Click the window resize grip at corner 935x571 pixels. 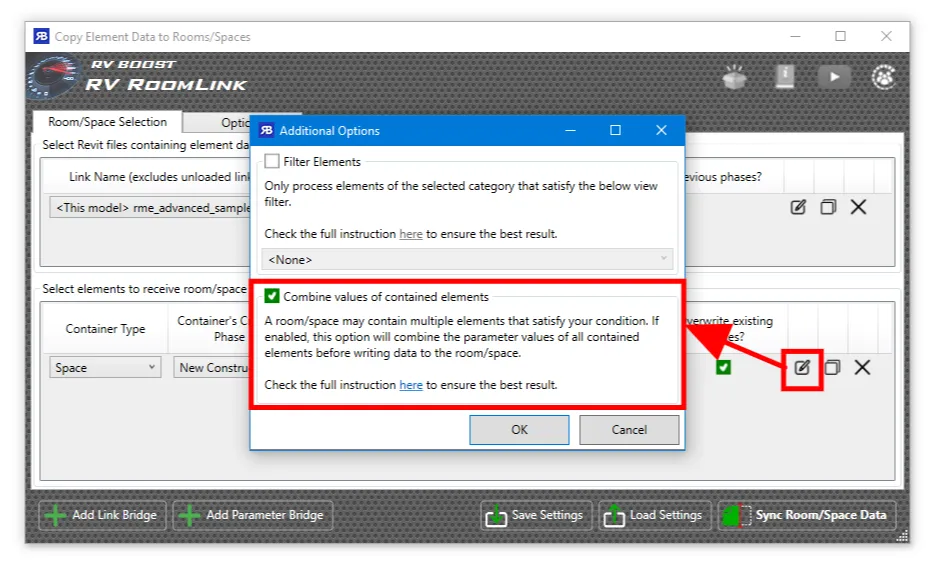(x=902, y=536)
